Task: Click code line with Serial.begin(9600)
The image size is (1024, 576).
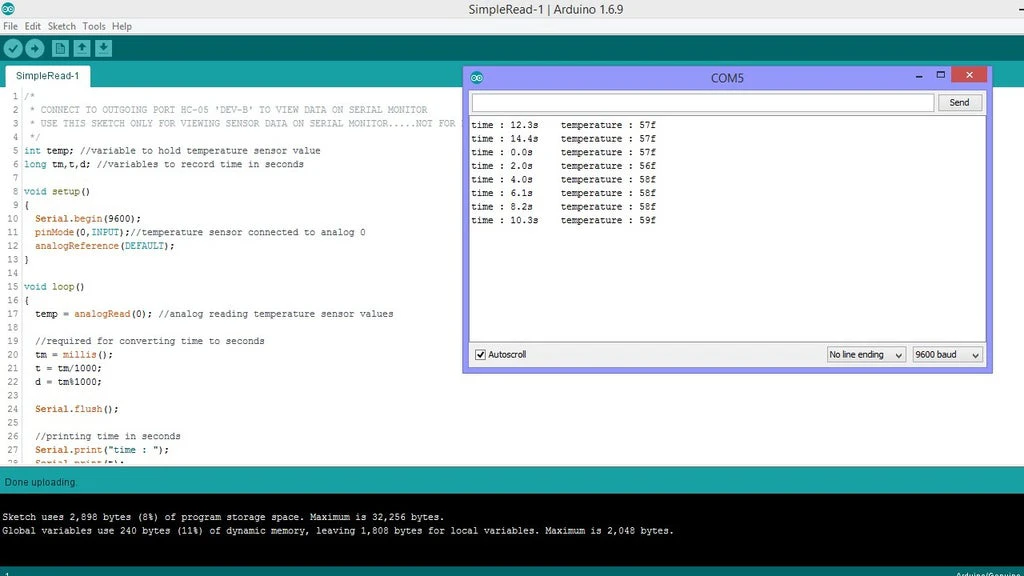Action: coord(88,219)
